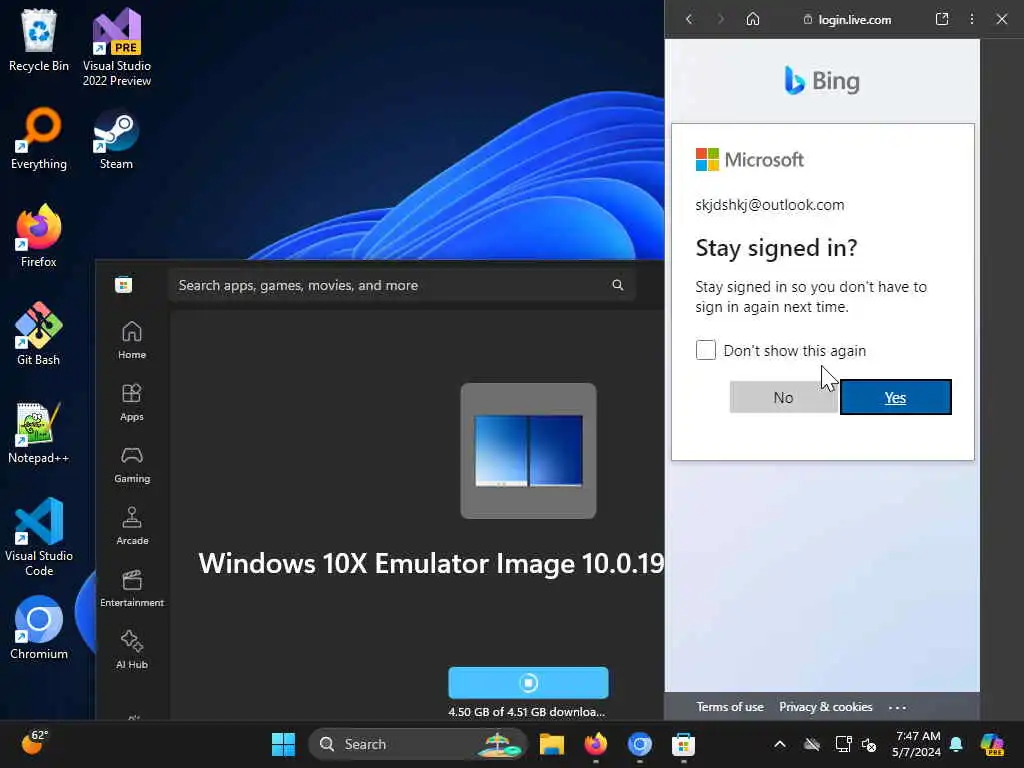Open the network display tray icon
The image size is (1024, 768).
pos(843,744)
